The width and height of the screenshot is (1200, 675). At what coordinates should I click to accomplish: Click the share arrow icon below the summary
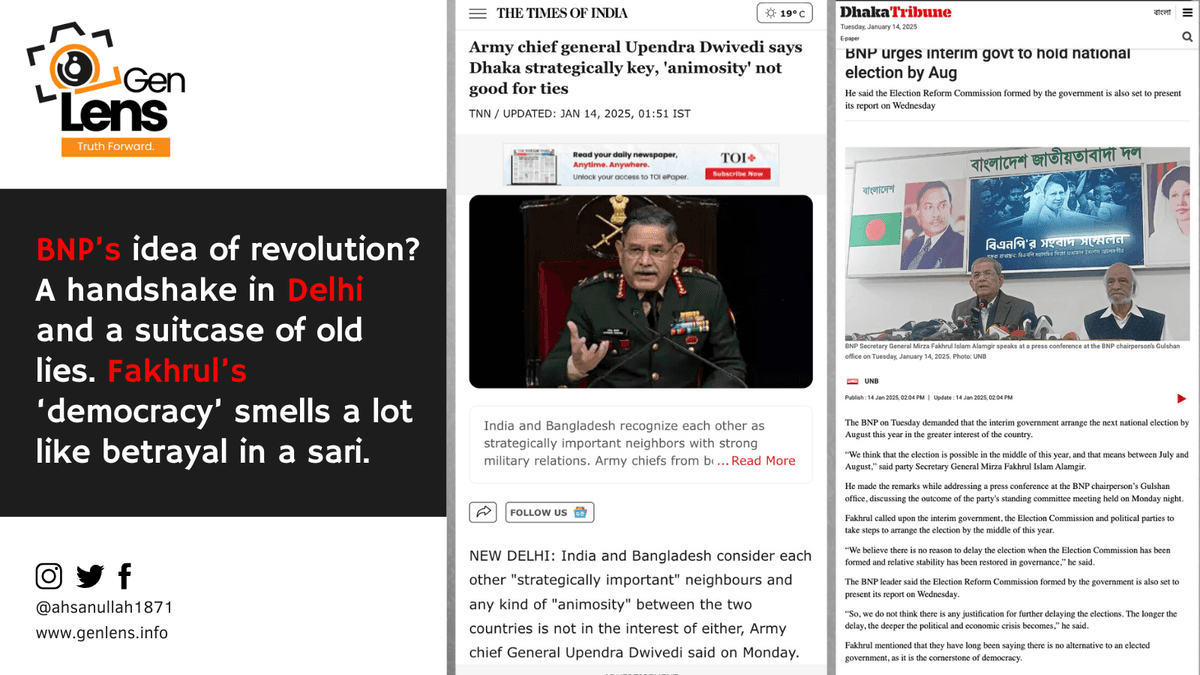483,512
